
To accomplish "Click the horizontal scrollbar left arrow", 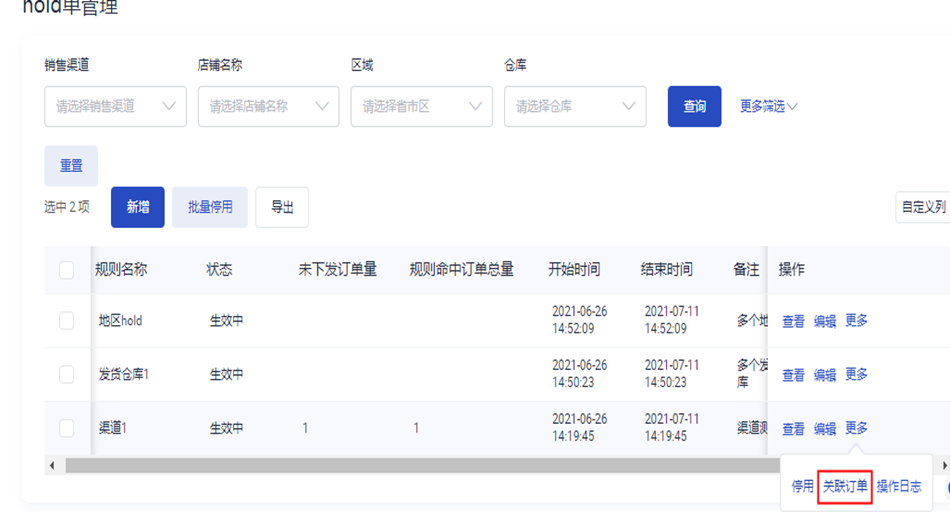I will tap(51, 465).
